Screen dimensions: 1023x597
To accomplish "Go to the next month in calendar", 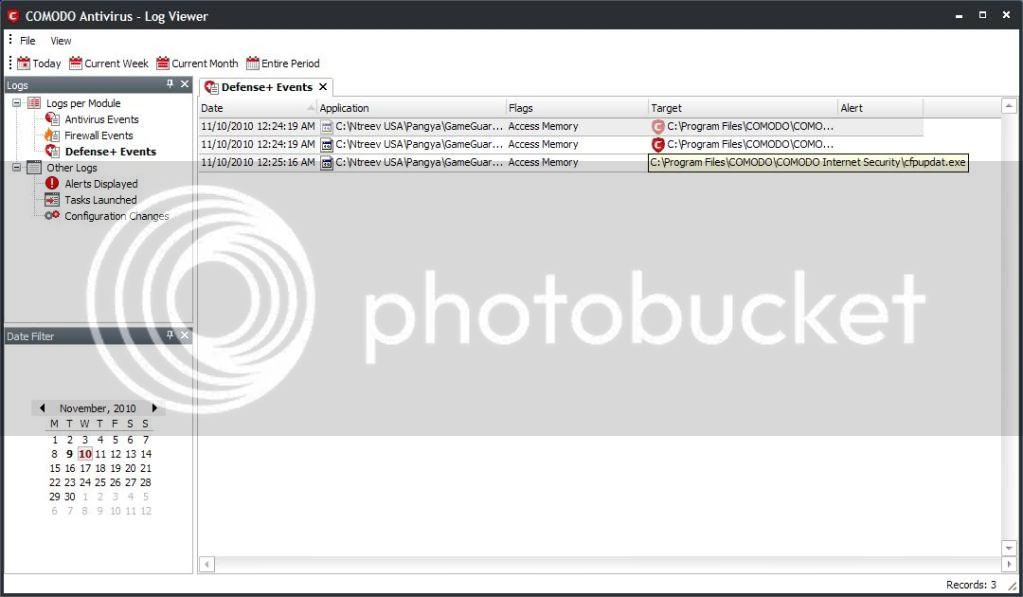I will (x=155, y=408).
